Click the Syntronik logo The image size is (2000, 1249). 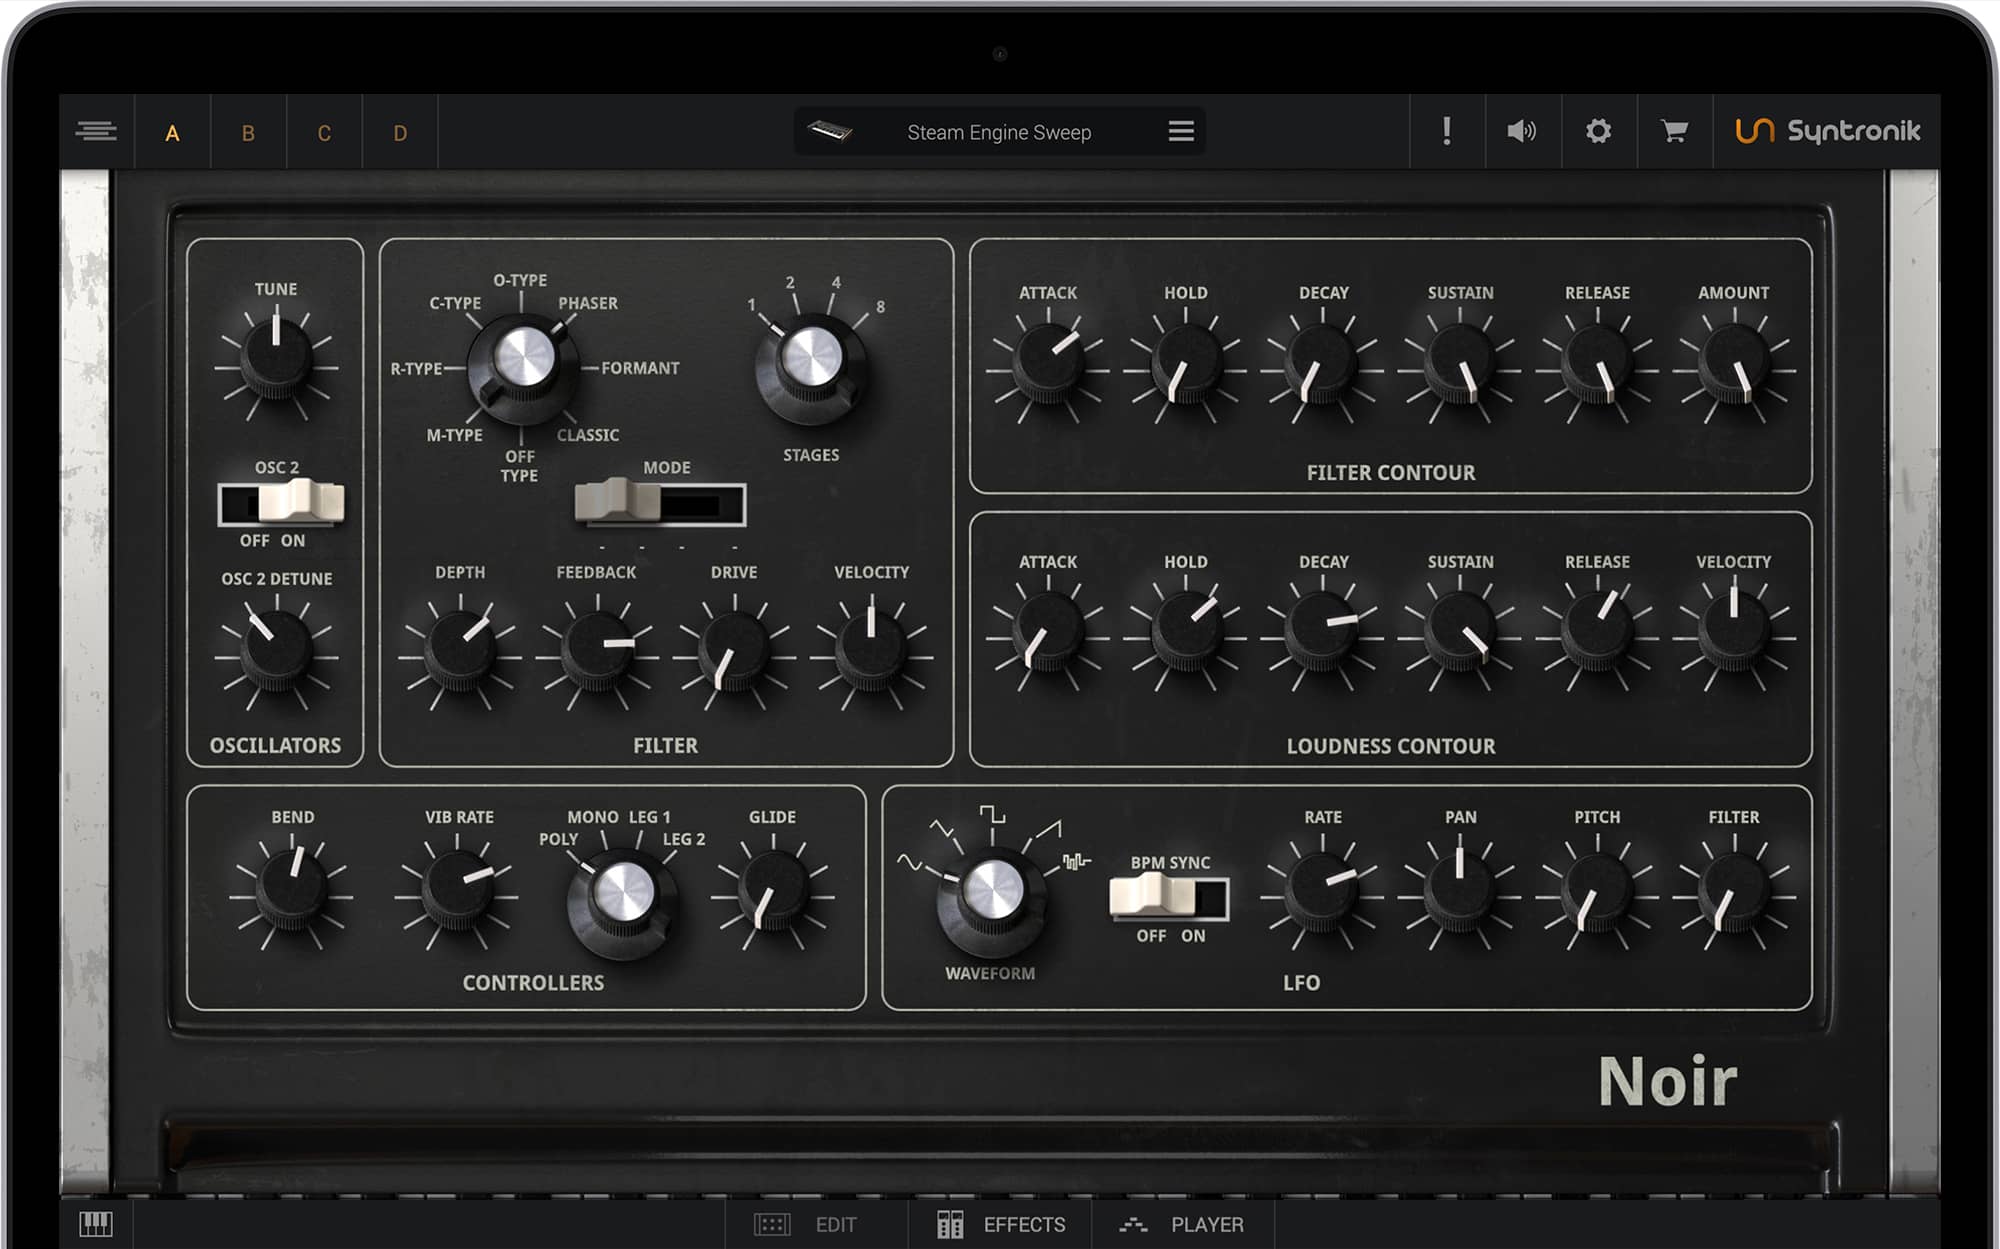tap(1827, 131)
